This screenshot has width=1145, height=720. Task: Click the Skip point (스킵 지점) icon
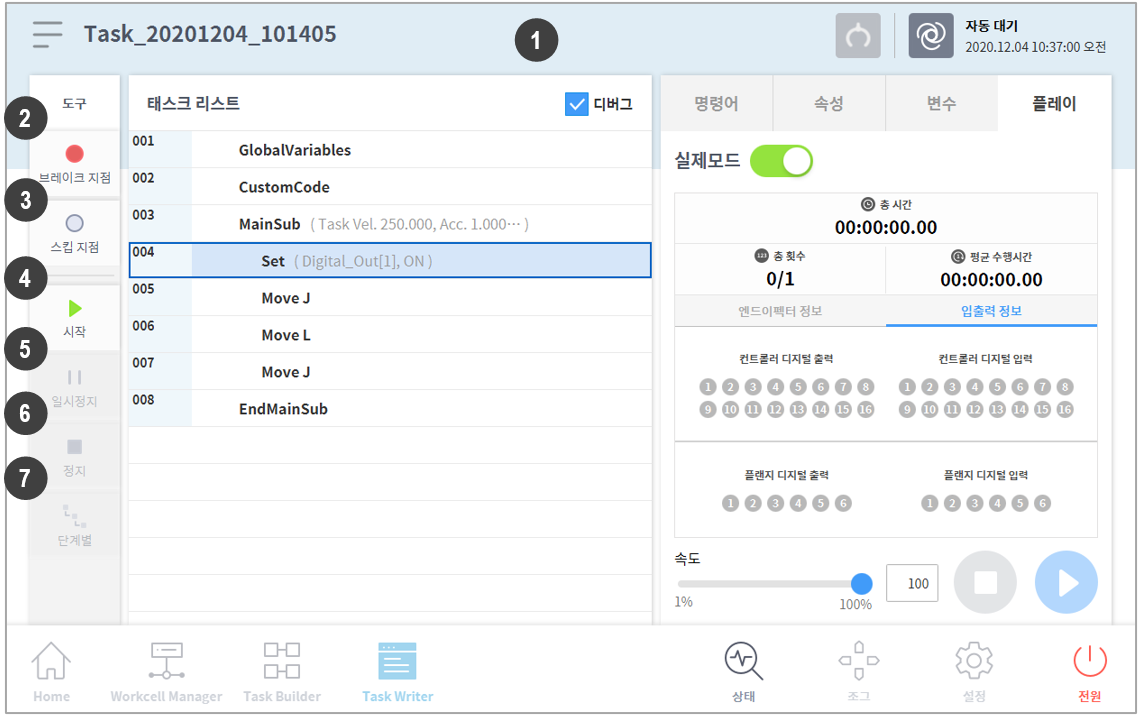tap(74, 223)
